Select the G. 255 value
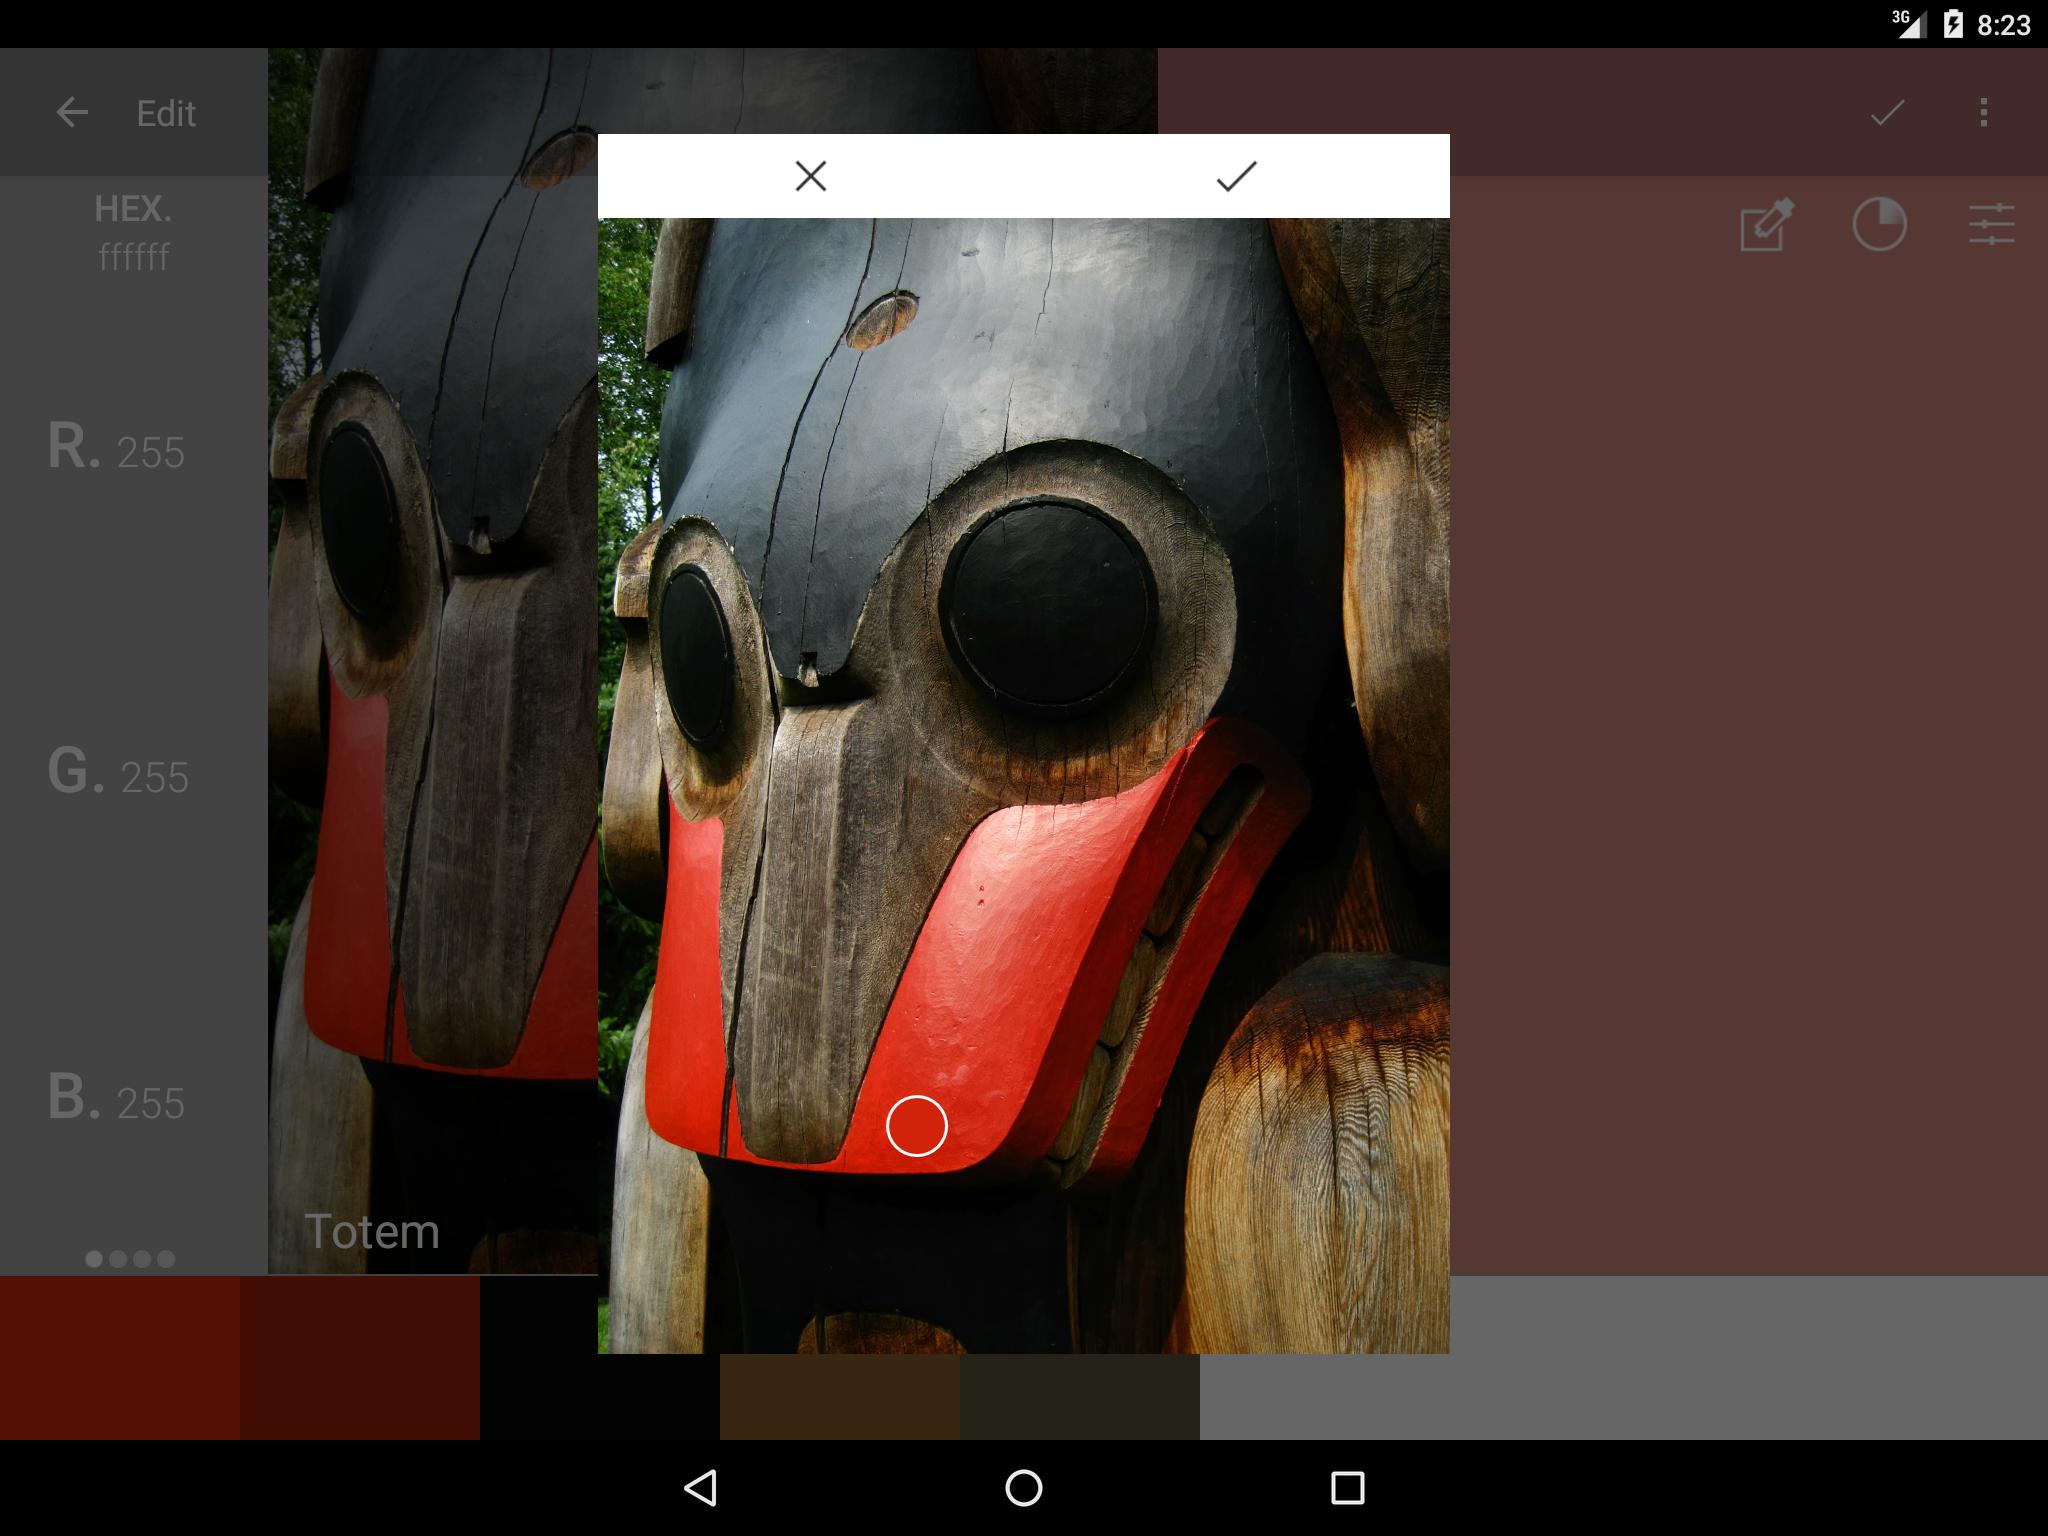This screenshot has height=1536, width=2048. (118, 773)
